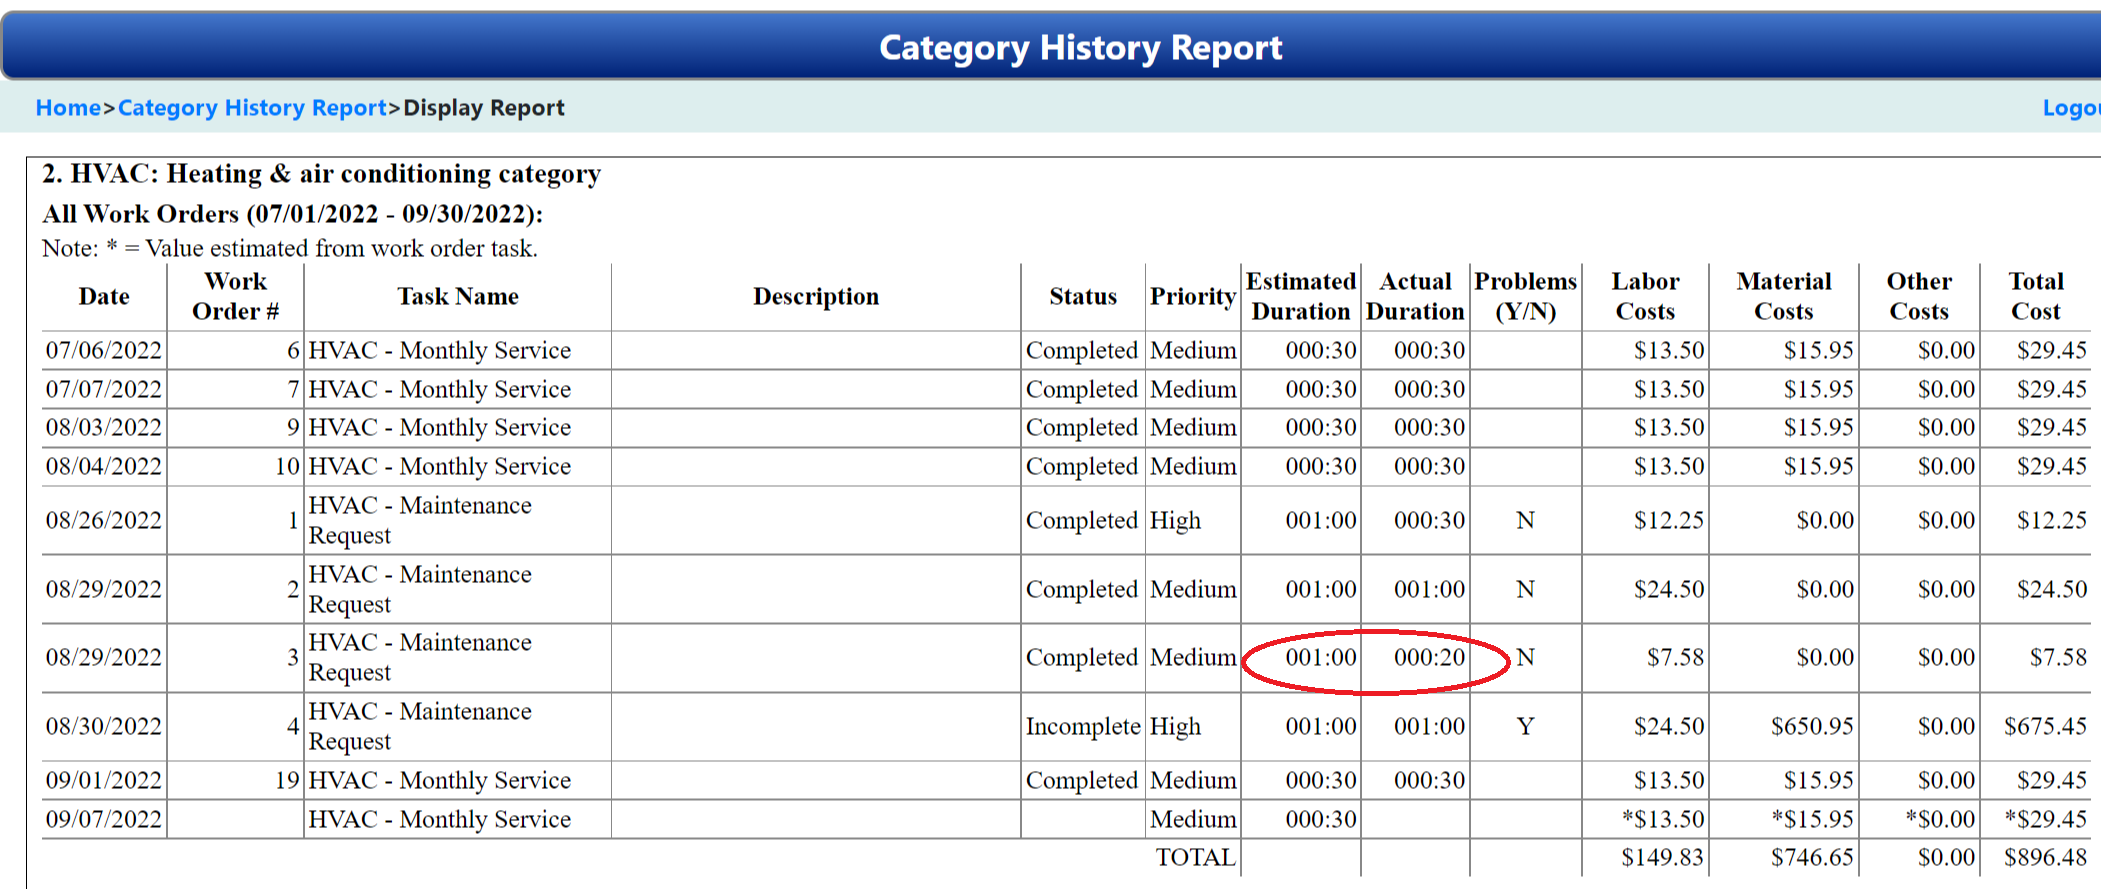This screenshot has width=2101, height=889.
Task: Click the $12.25 labor cost
Action: (1669, 521)
